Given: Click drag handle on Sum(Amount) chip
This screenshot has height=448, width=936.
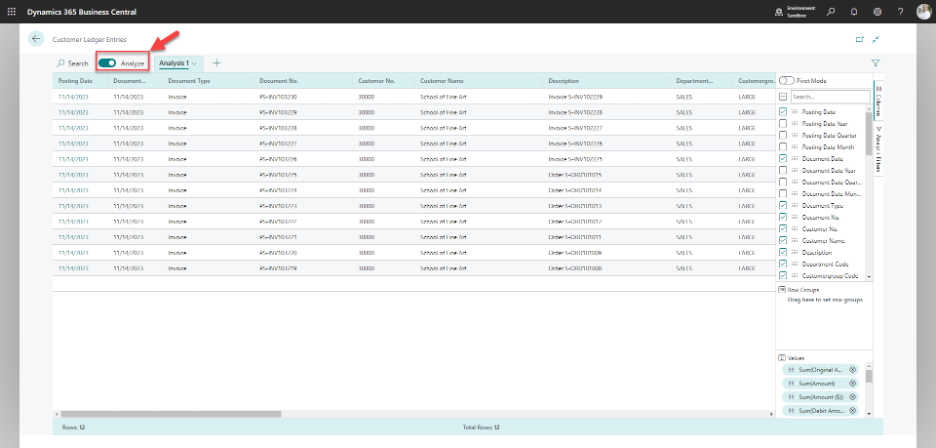Looking at the screenshot, I should coord(791,383).
